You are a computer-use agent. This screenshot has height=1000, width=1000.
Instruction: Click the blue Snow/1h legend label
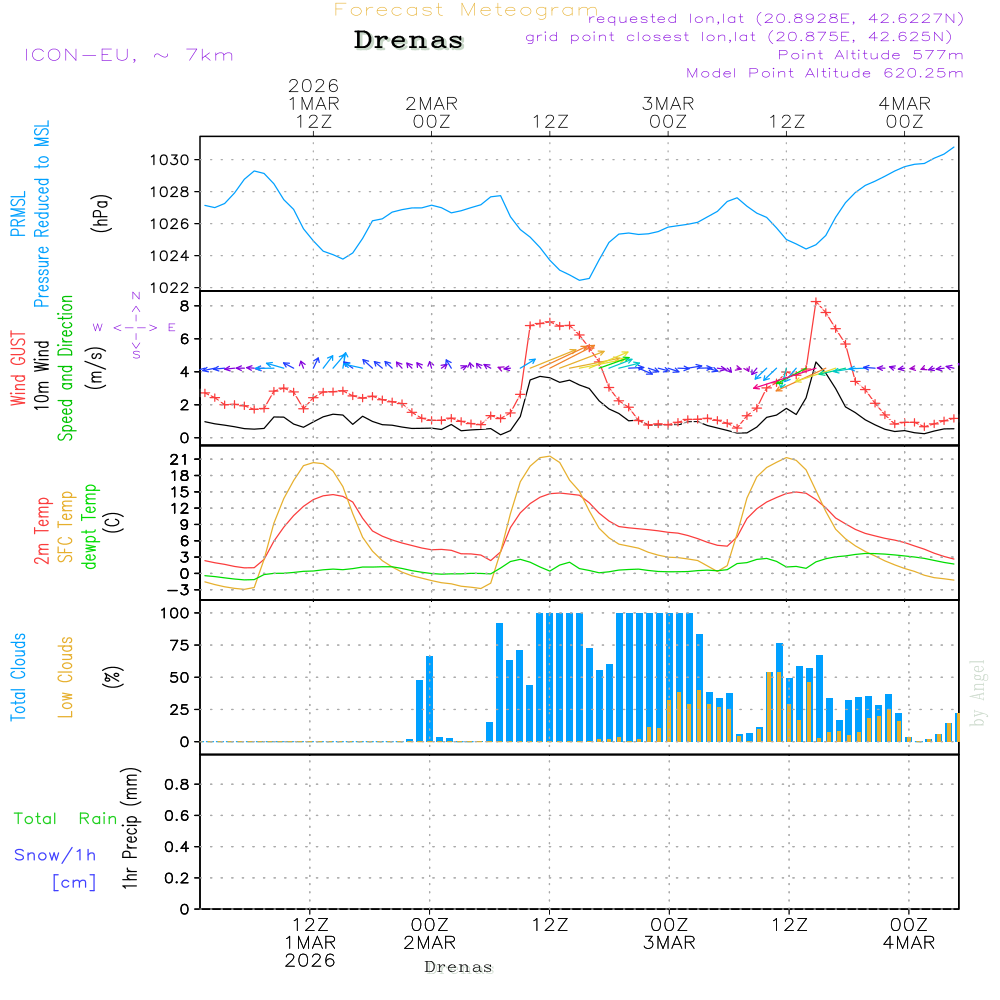coord(56,855)
